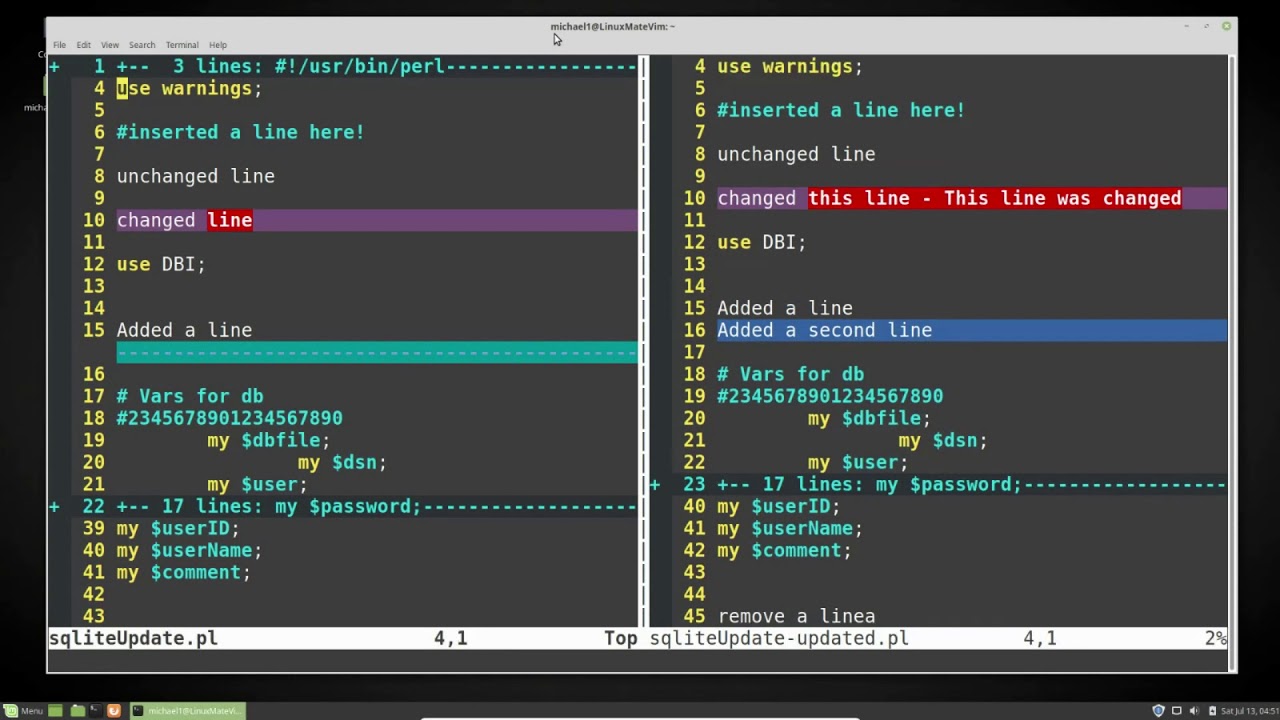Click '#inserted a line here!' in right pane
Image resolution: width=1280 pixels, height=720 pixels.
click(841, 111)
